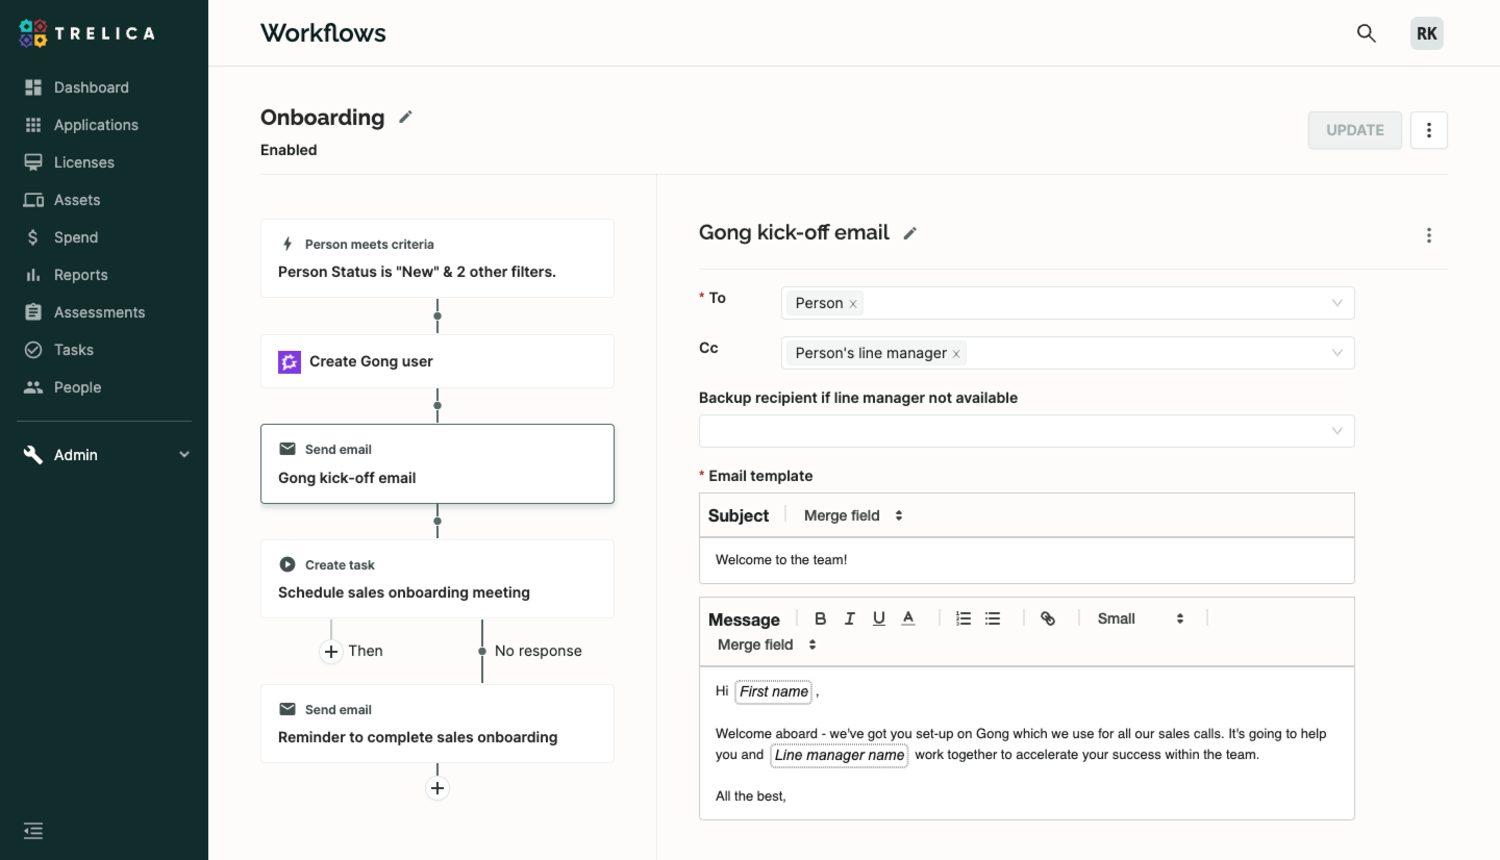Insert a bulleted list in message
Screen dimensions: 1500x860
992,619
